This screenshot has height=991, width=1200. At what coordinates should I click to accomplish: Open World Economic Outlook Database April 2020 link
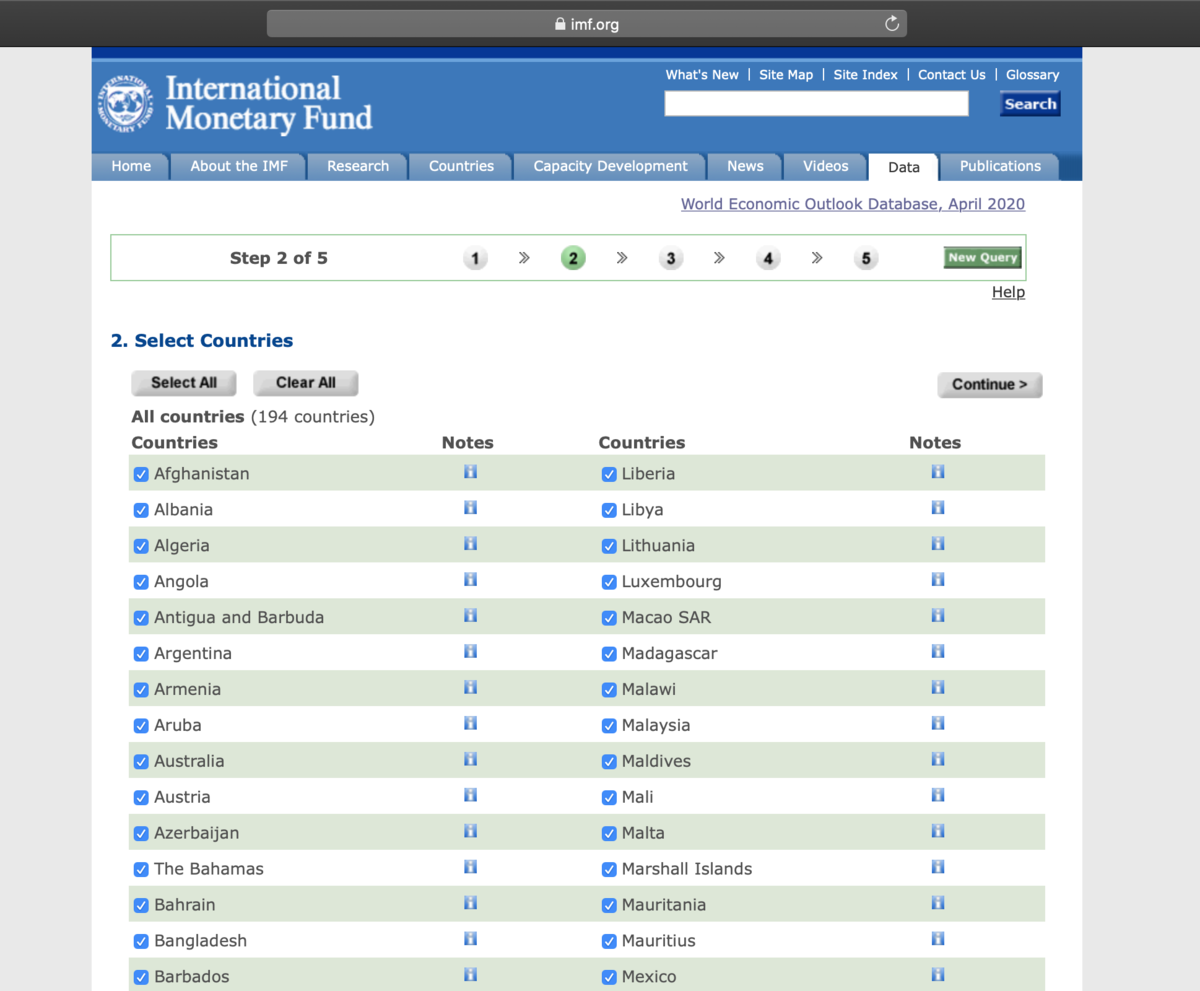[853, 204]
